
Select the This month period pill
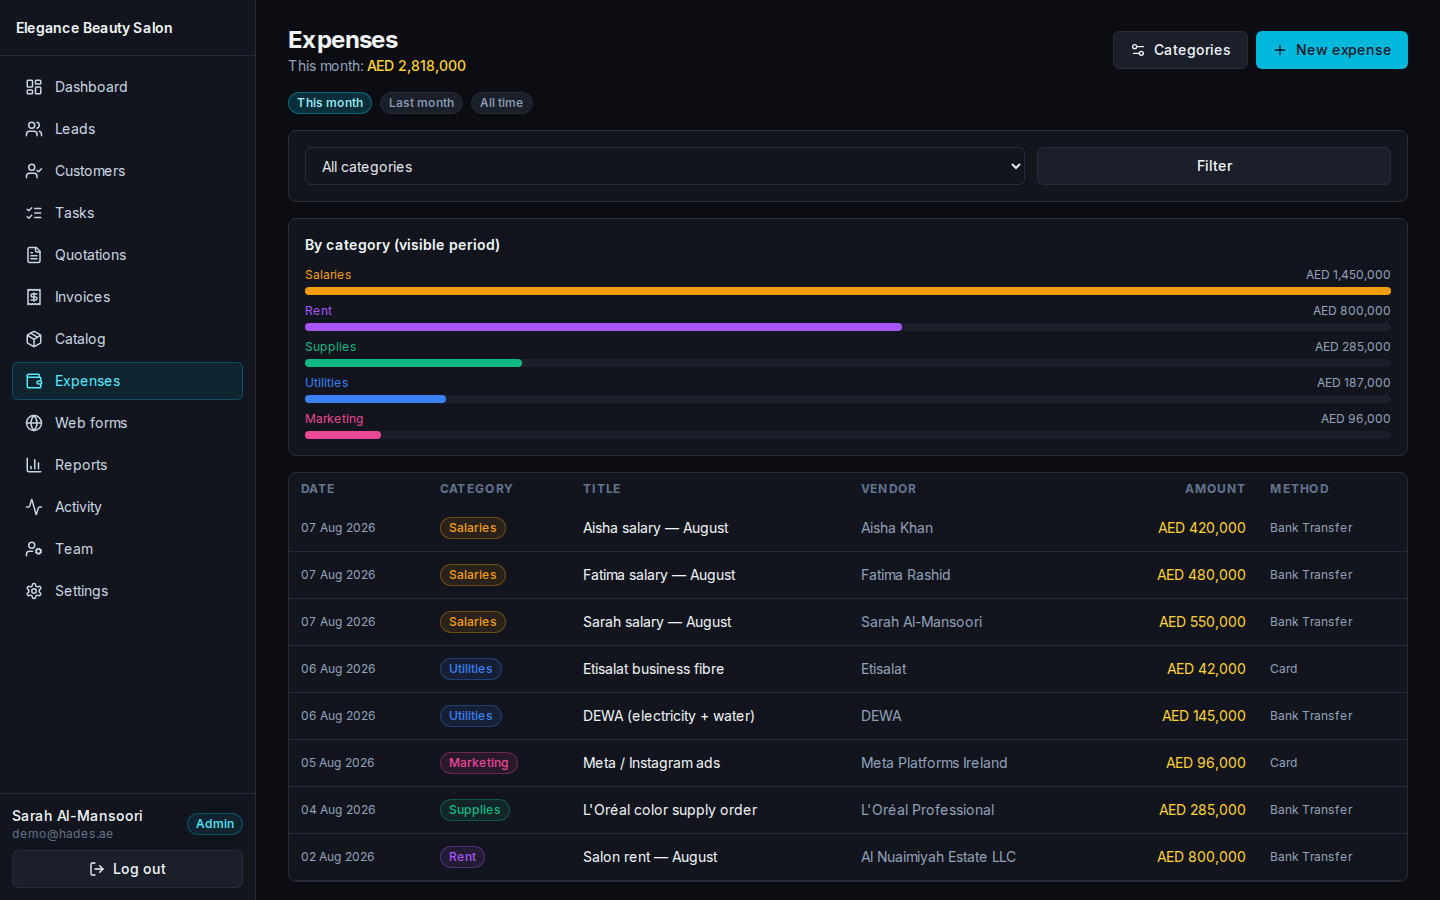[330, 103]
